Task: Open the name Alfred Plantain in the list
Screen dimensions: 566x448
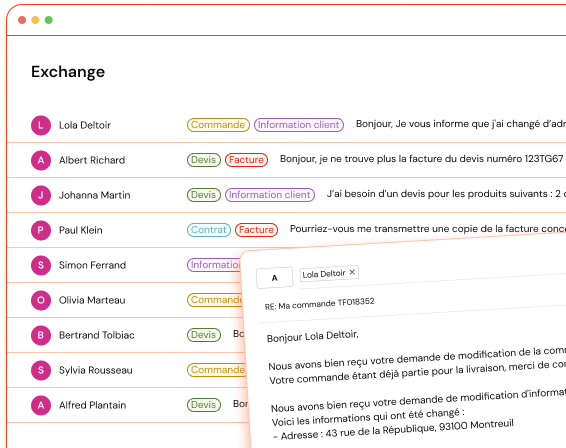Action: 92,405
